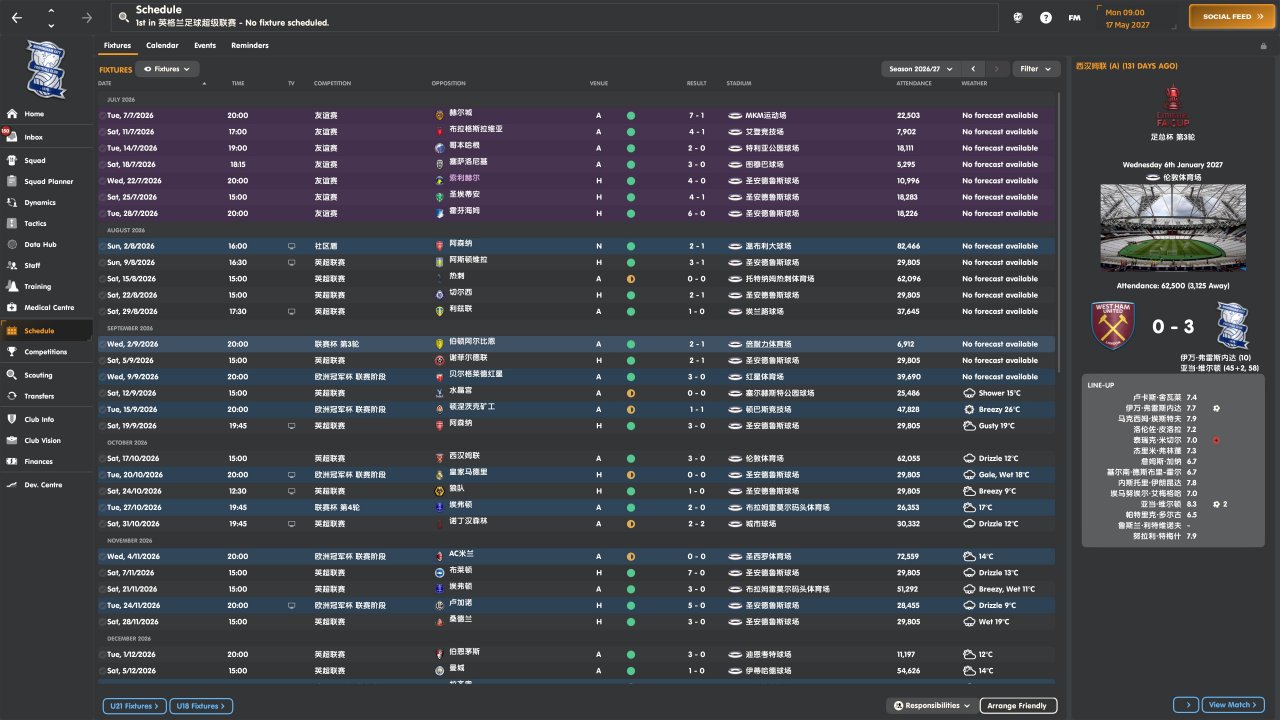This screenshot has width=1280, height=720.
Task: Switch to the Calendar tab
Action: point(162,46)
